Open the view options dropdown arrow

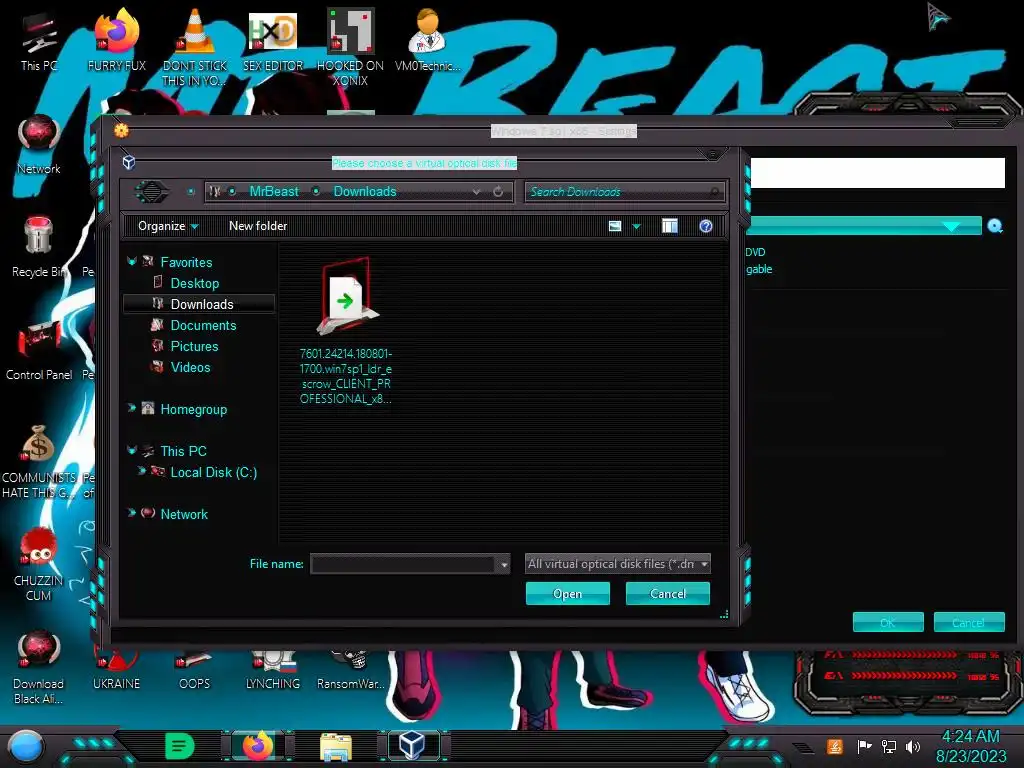636,227
